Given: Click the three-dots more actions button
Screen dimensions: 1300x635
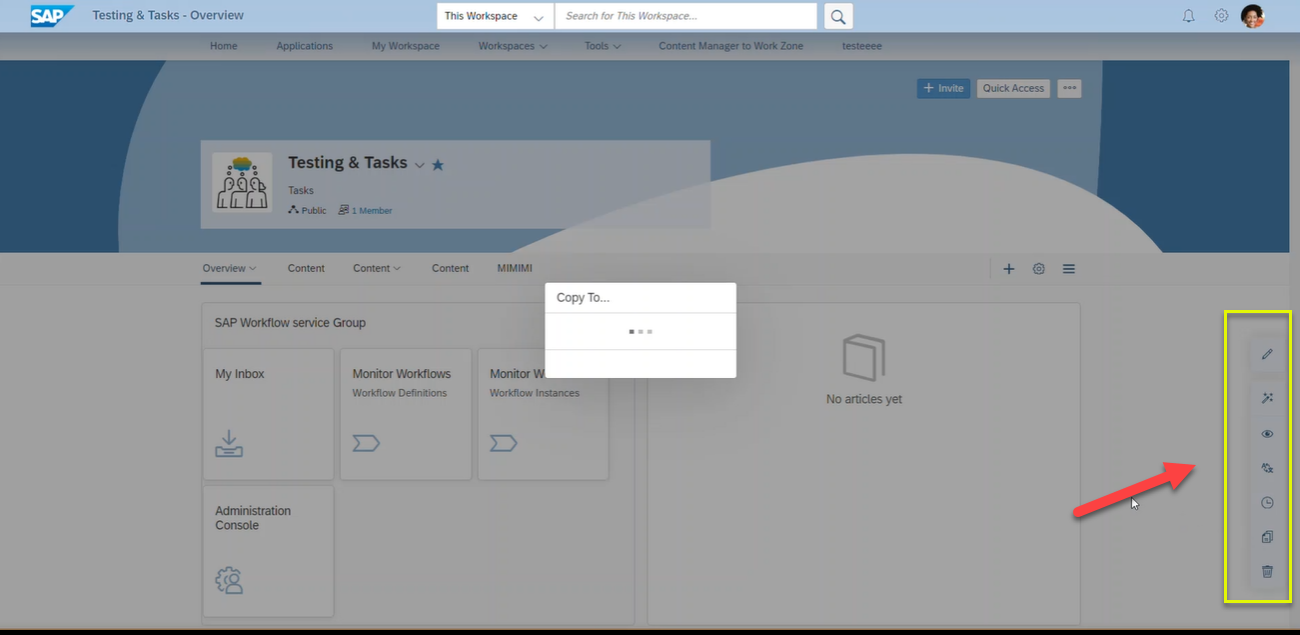Looking at the screenshot, I should 1070,88.
